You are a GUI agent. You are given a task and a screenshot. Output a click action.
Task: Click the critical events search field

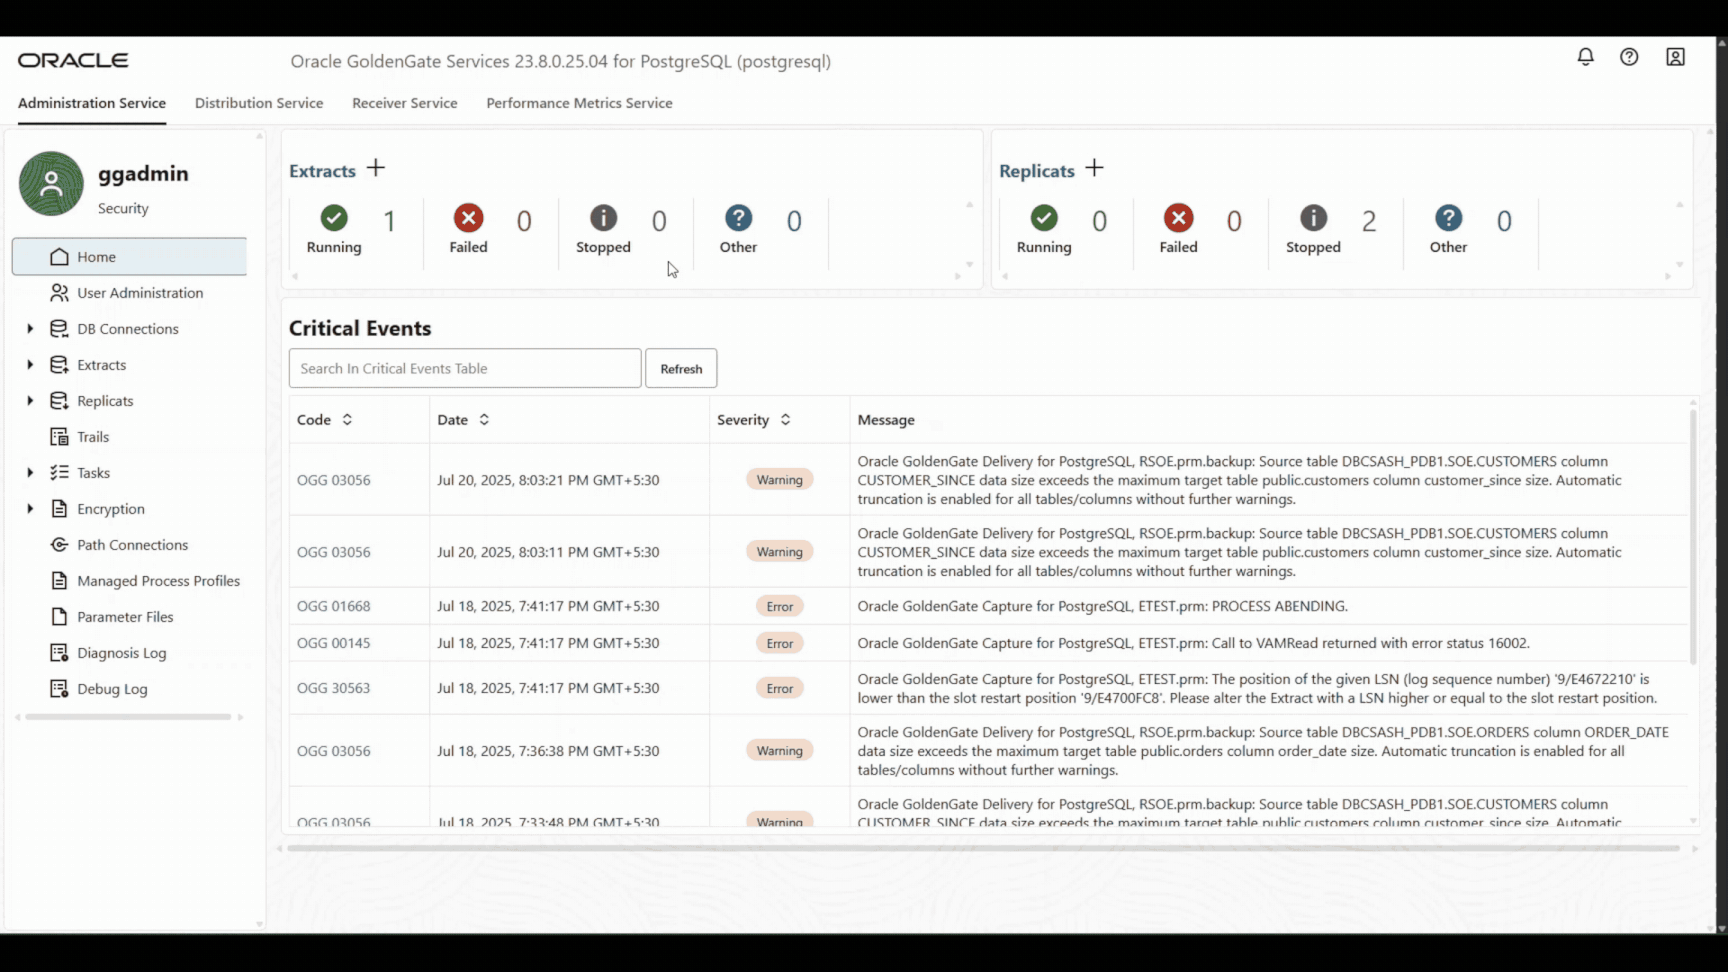464,368
